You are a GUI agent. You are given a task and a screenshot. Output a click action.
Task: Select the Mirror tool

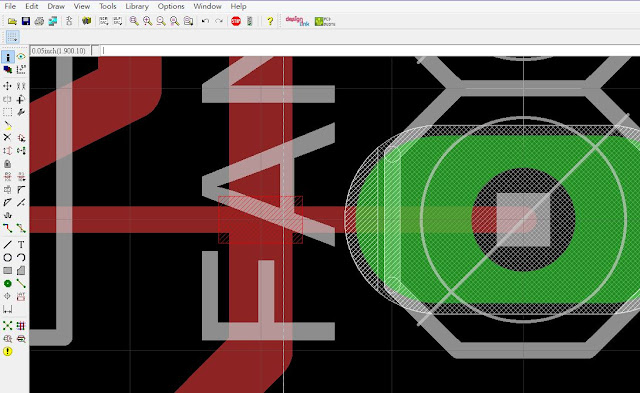tap(7, 99)
